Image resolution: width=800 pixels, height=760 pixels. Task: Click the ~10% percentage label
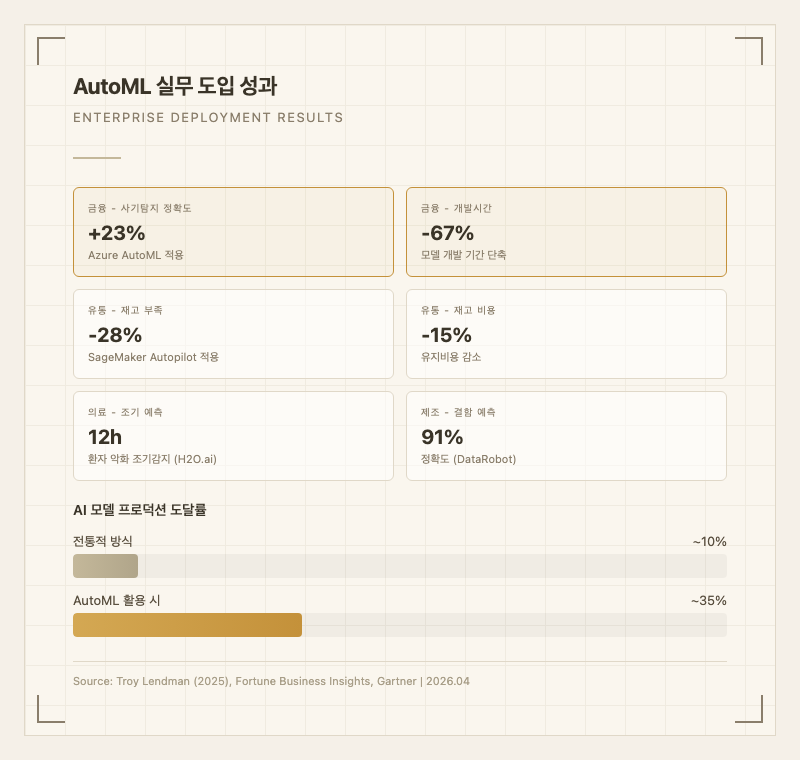[x=709, y=542]
